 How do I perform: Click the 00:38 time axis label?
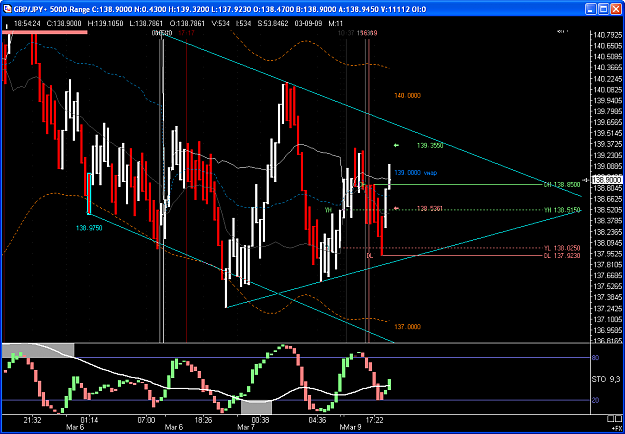(x=260, y=420)
